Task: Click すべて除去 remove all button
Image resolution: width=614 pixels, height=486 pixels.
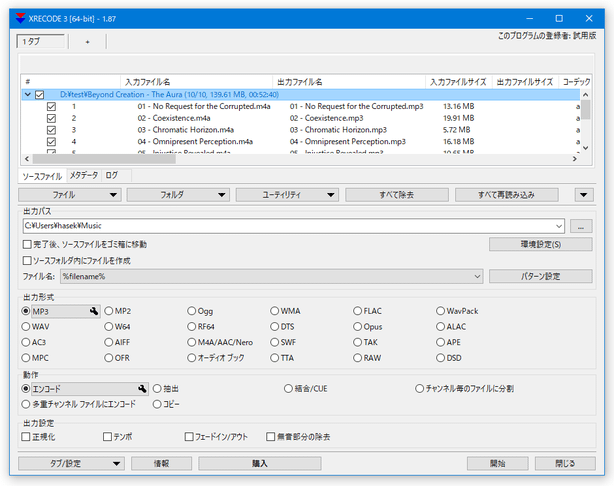Action: pos(397,195)
